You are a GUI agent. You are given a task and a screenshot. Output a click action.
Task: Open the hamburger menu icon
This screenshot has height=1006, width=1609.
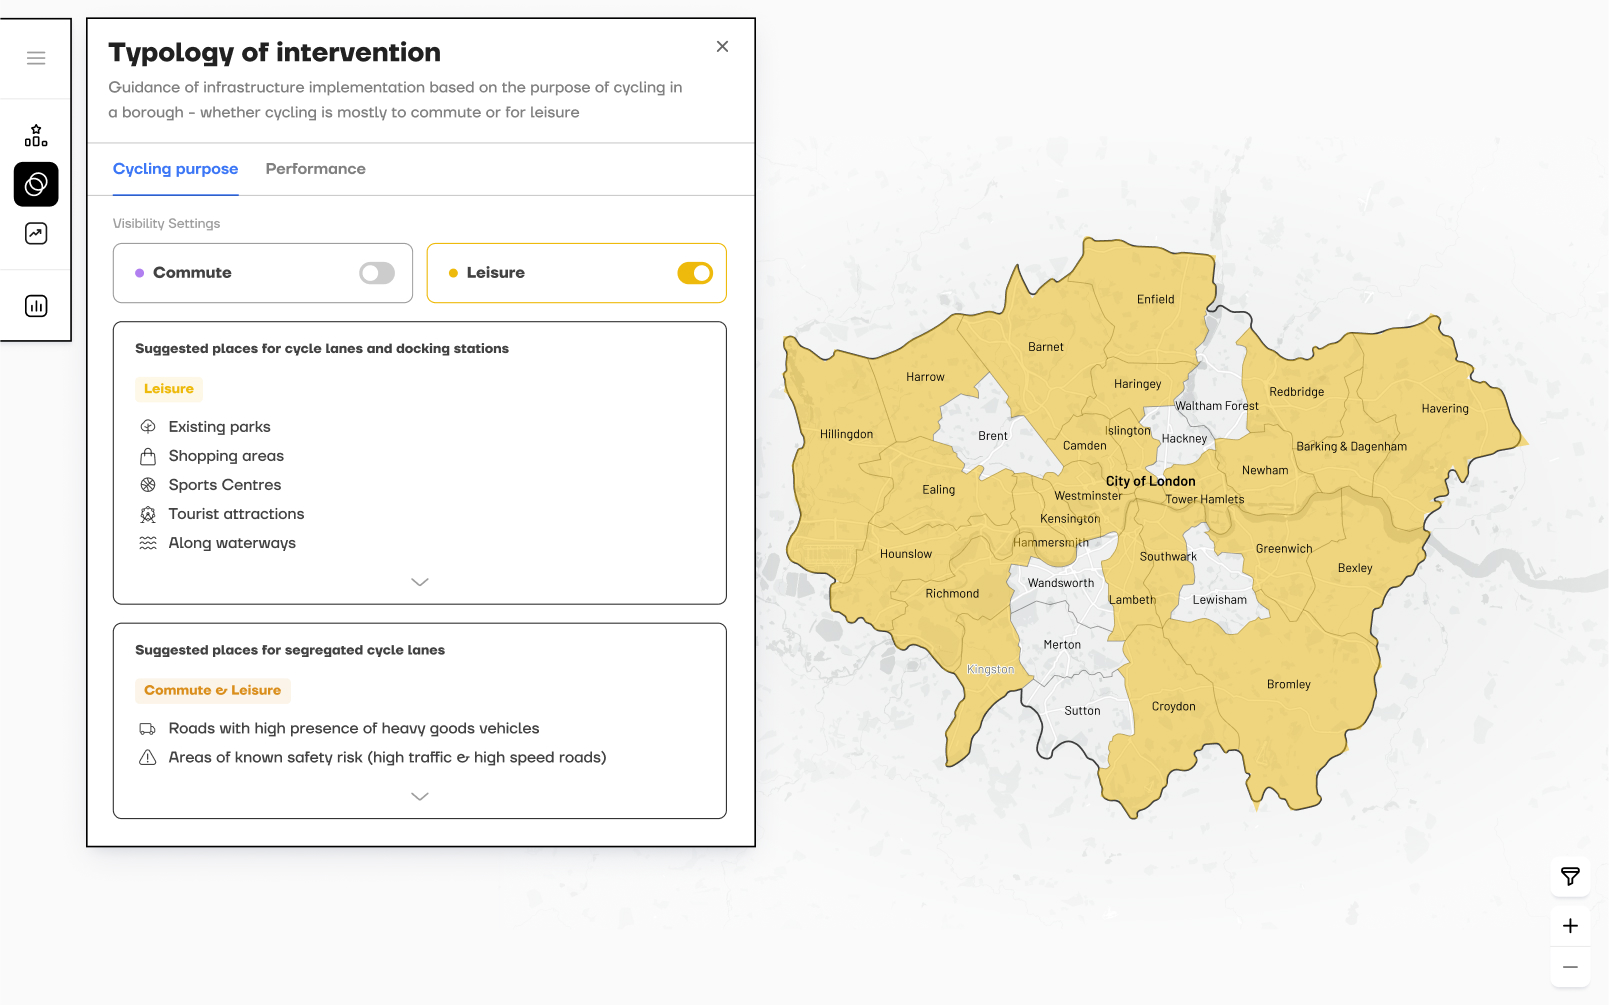point(36,58)
